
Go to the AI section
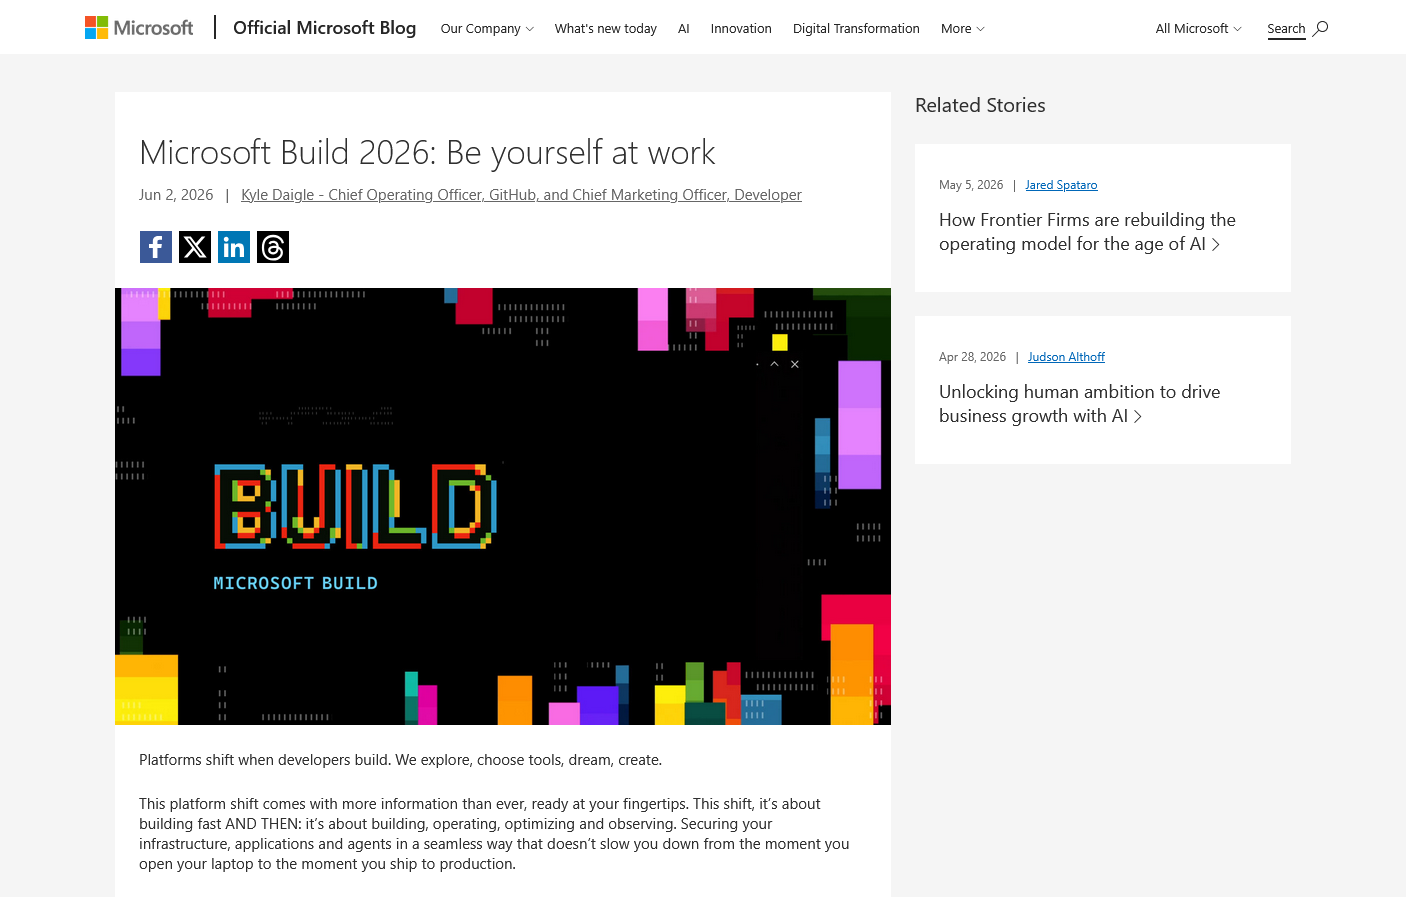(x=684, y=29)
